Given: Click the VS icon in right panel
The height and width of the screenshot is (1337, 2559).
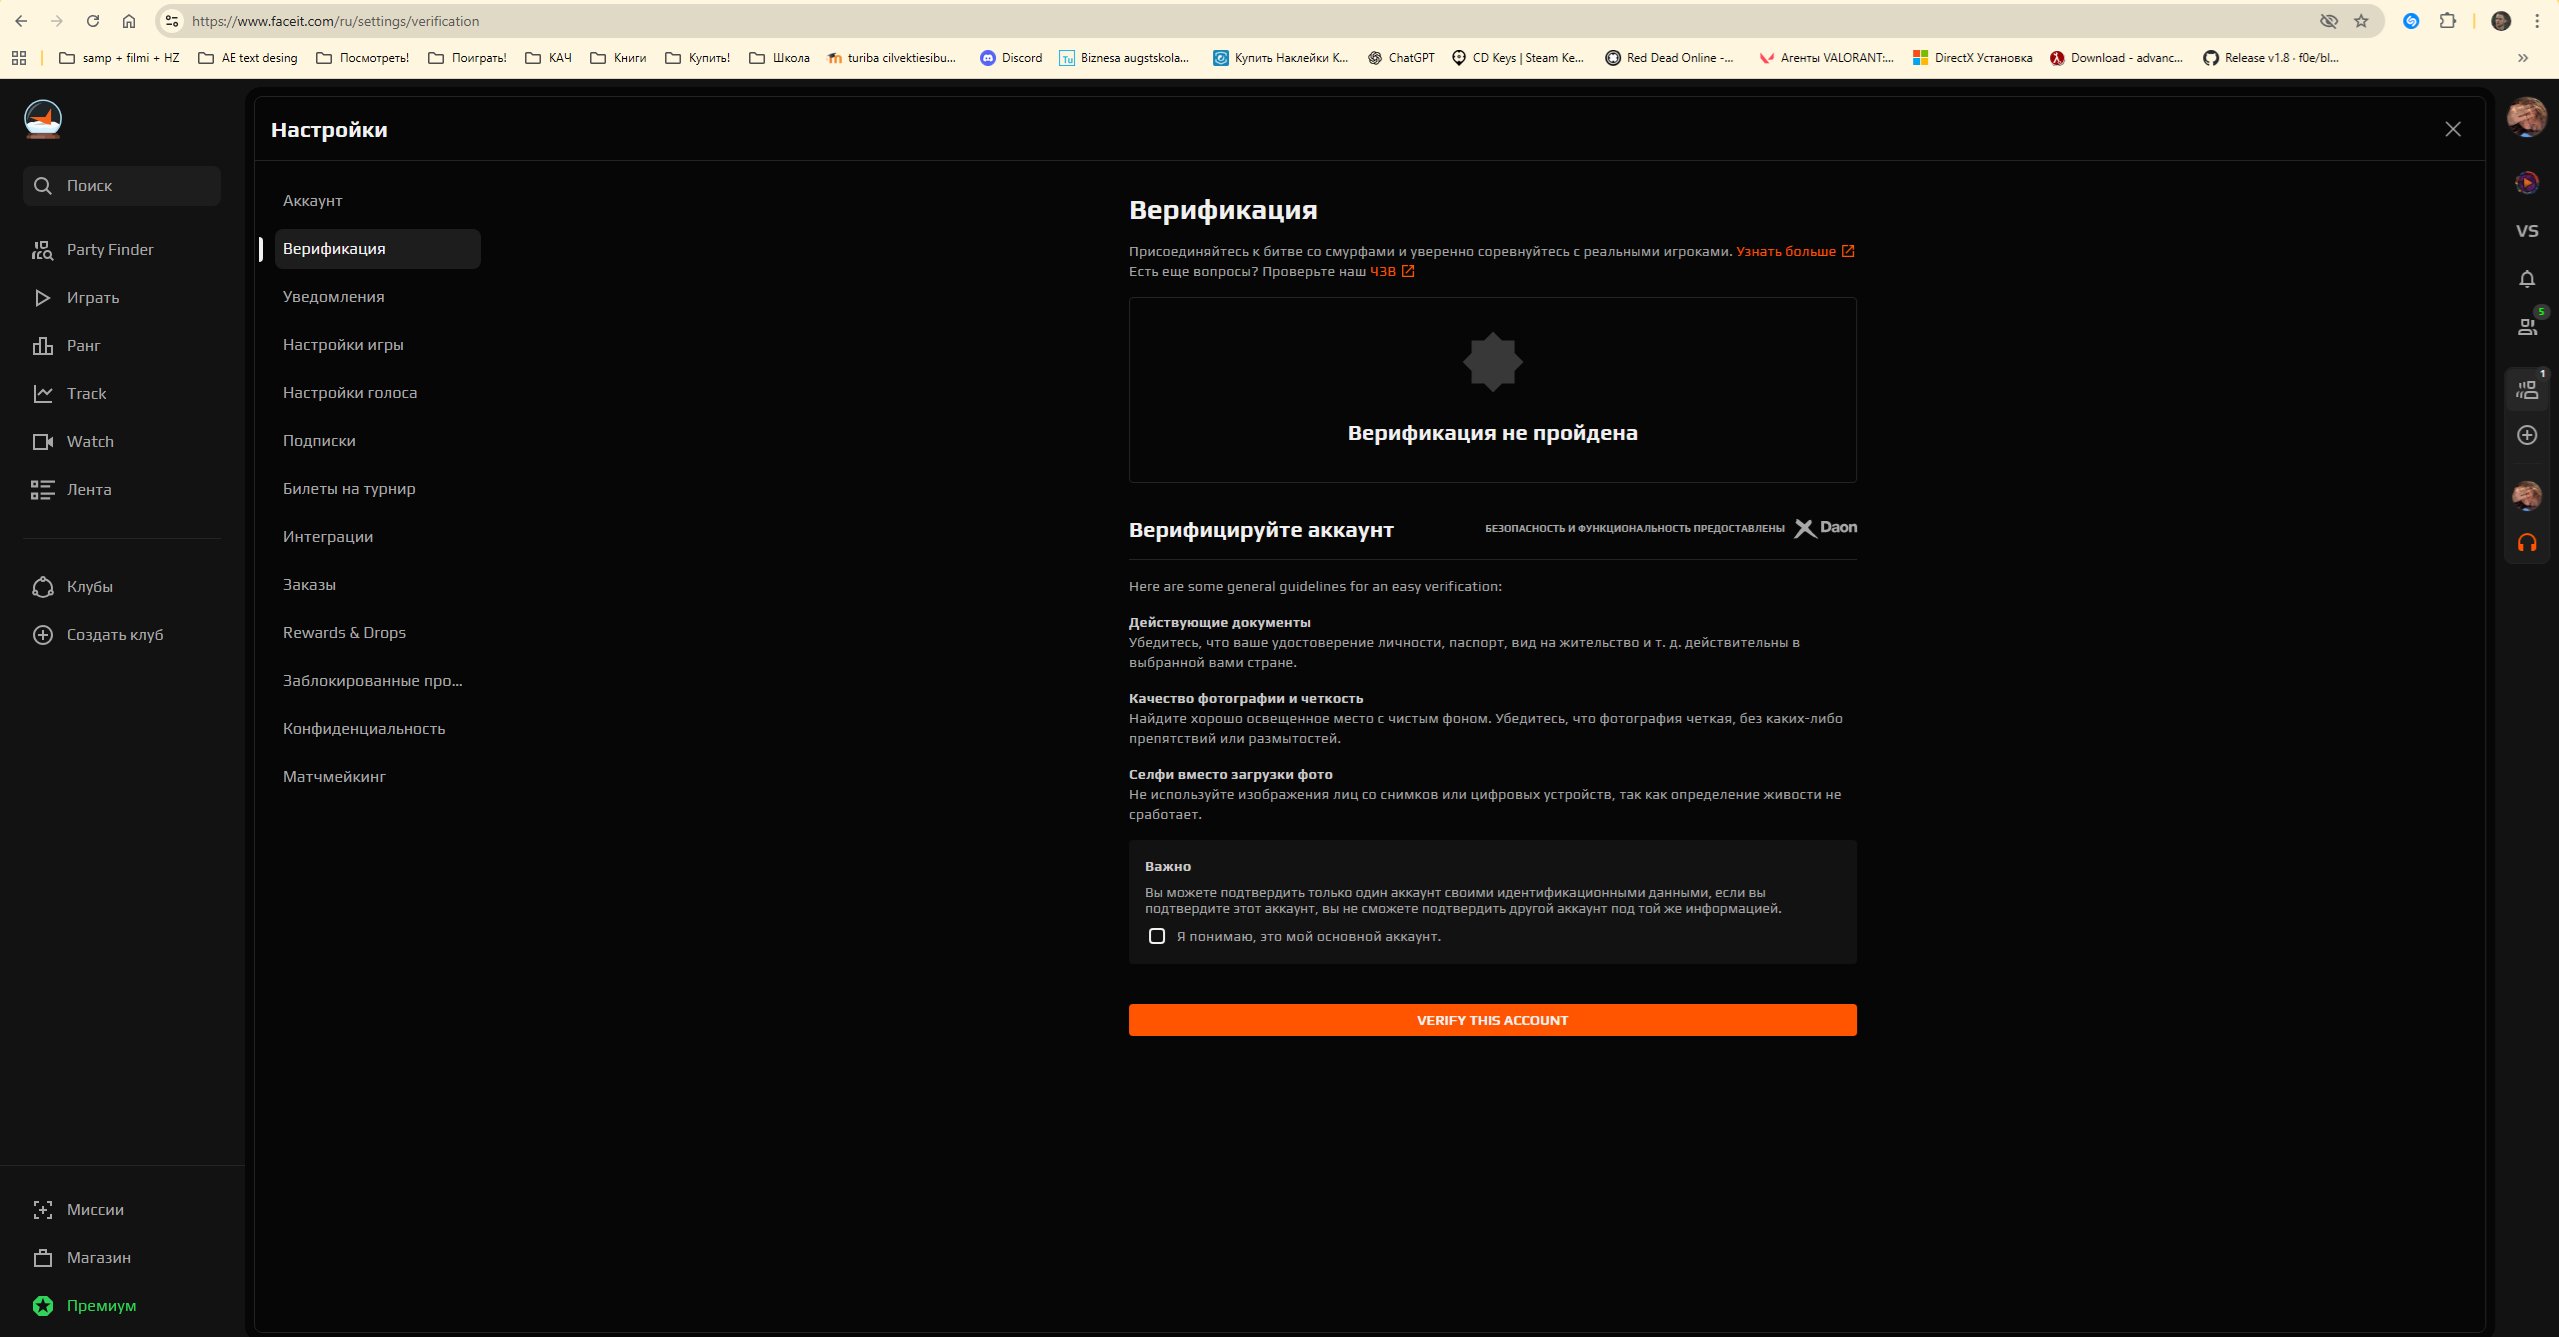Looking at the screenshot, I should click(2526, 231).
